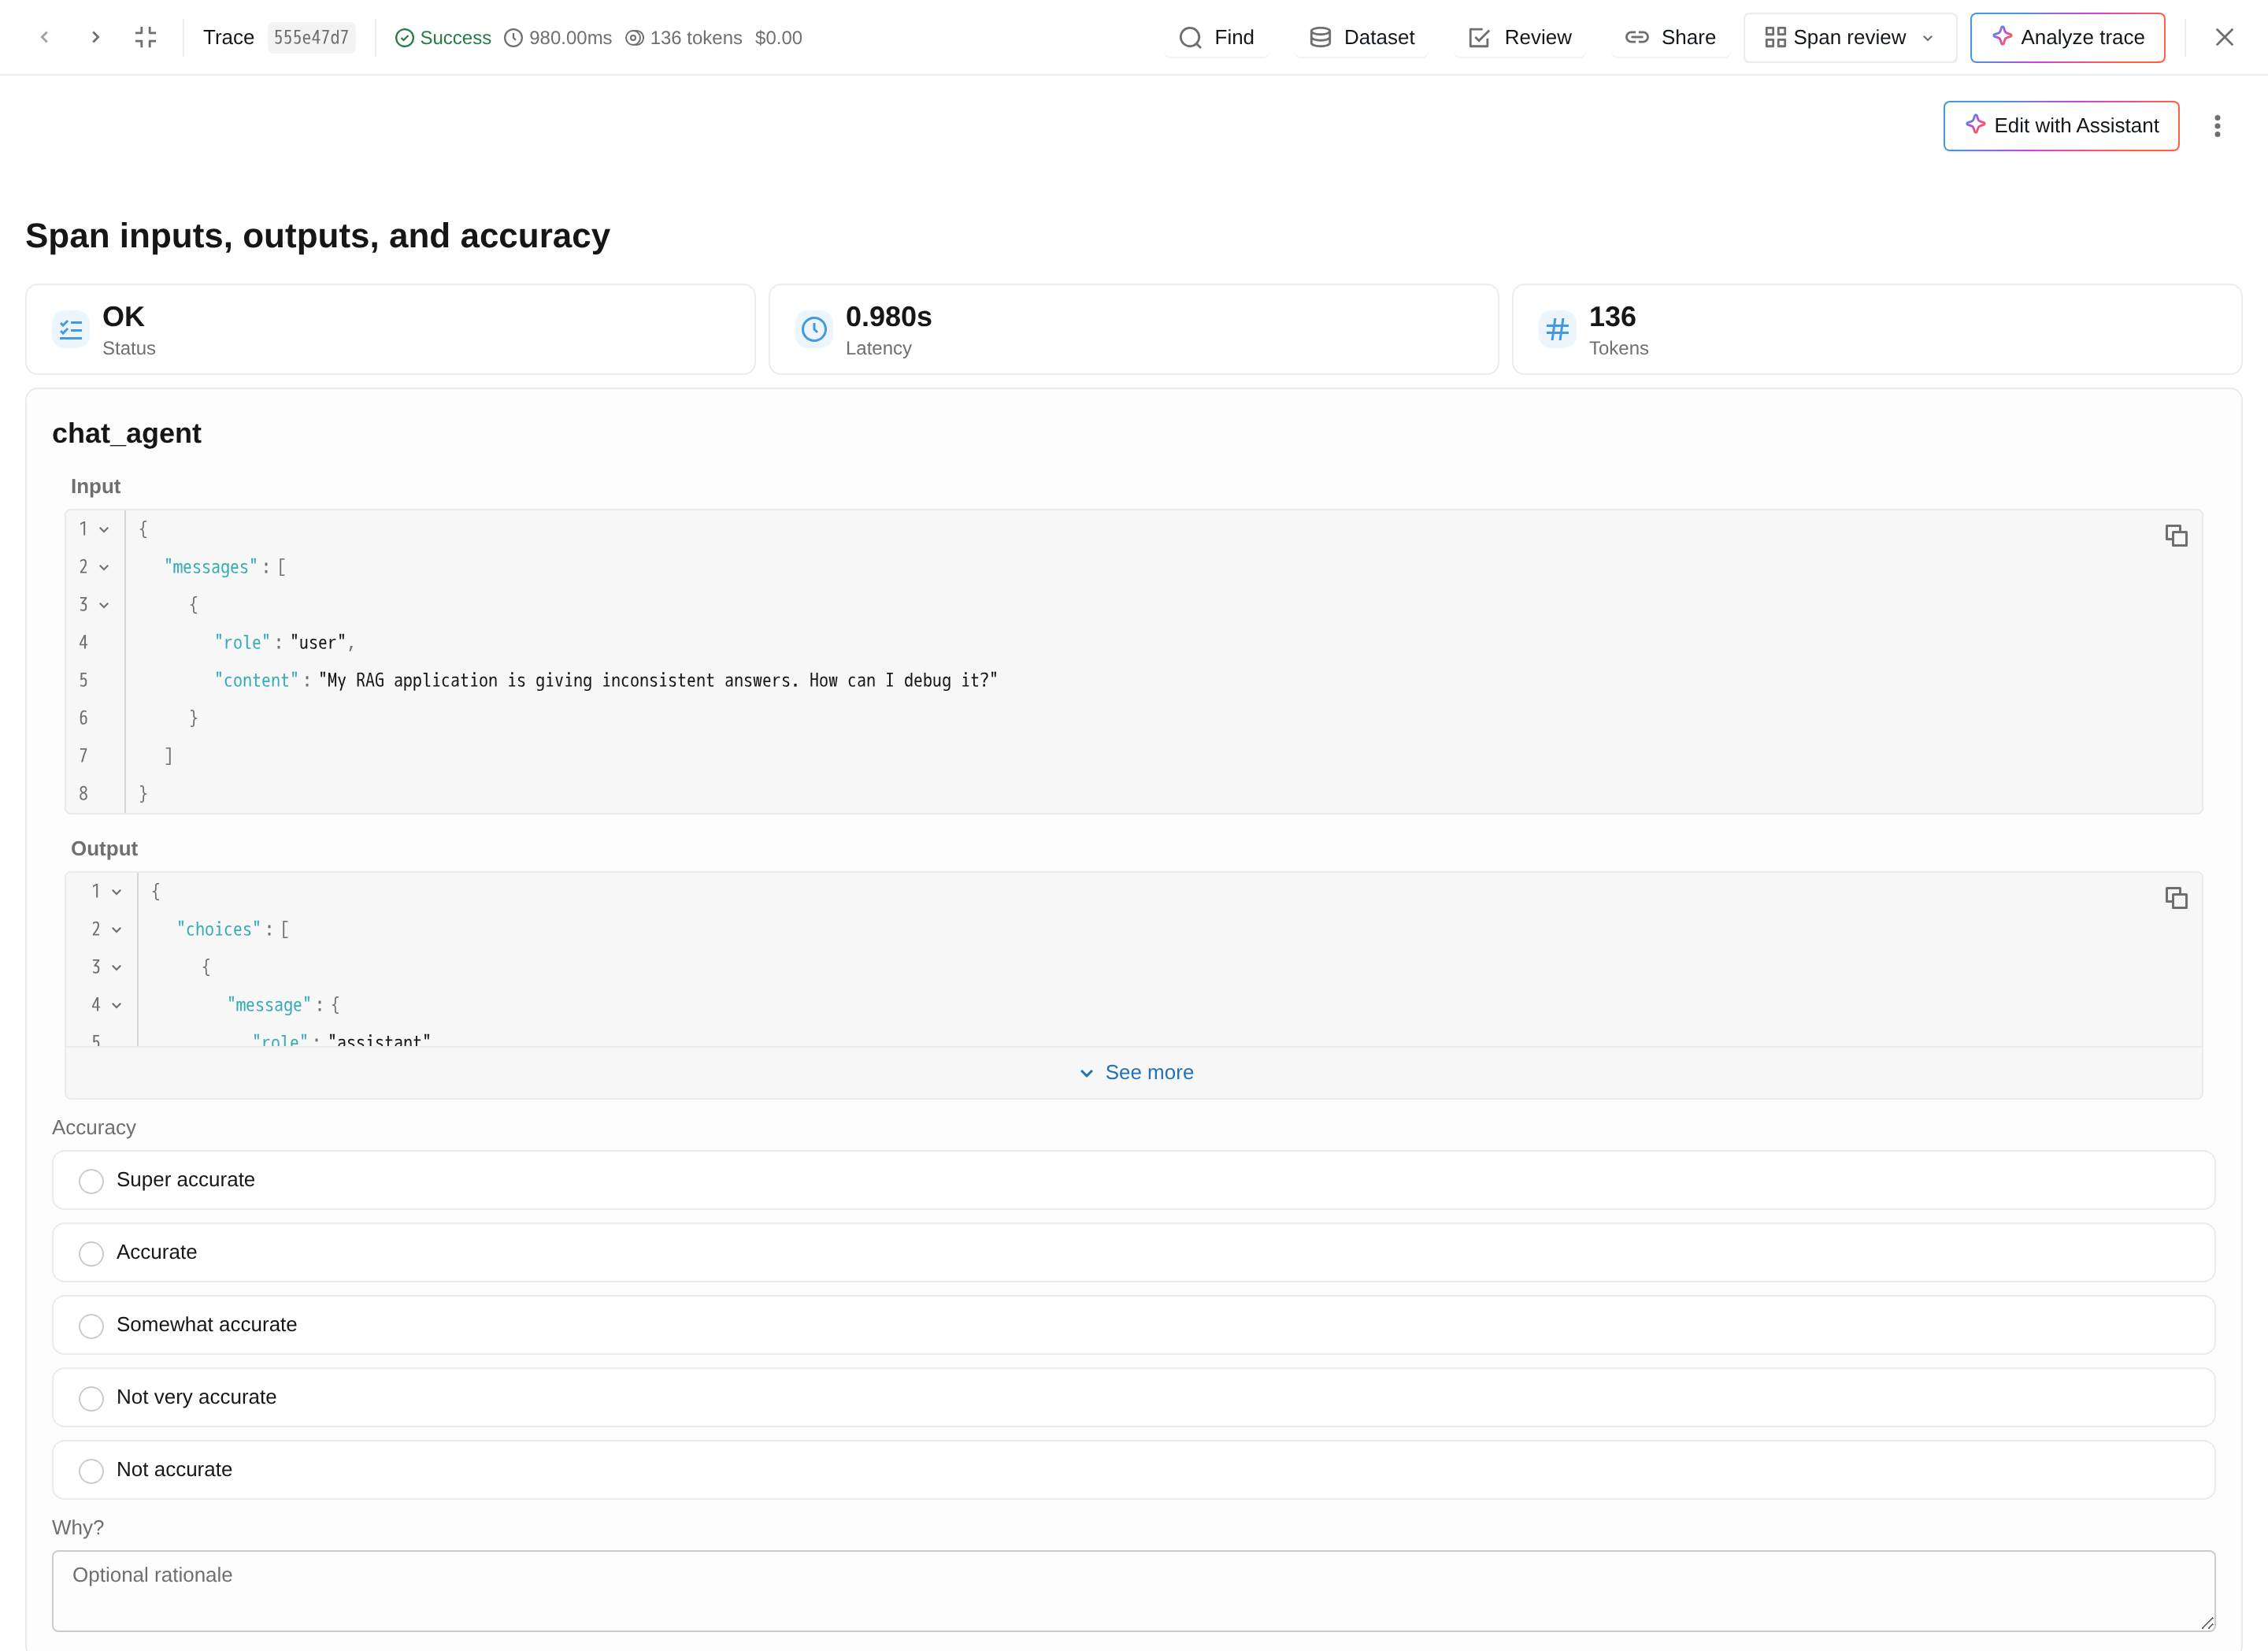Select Not accurate rating
The height and width of the screenshot is (1651, 2268).
pos(1133,1470)
